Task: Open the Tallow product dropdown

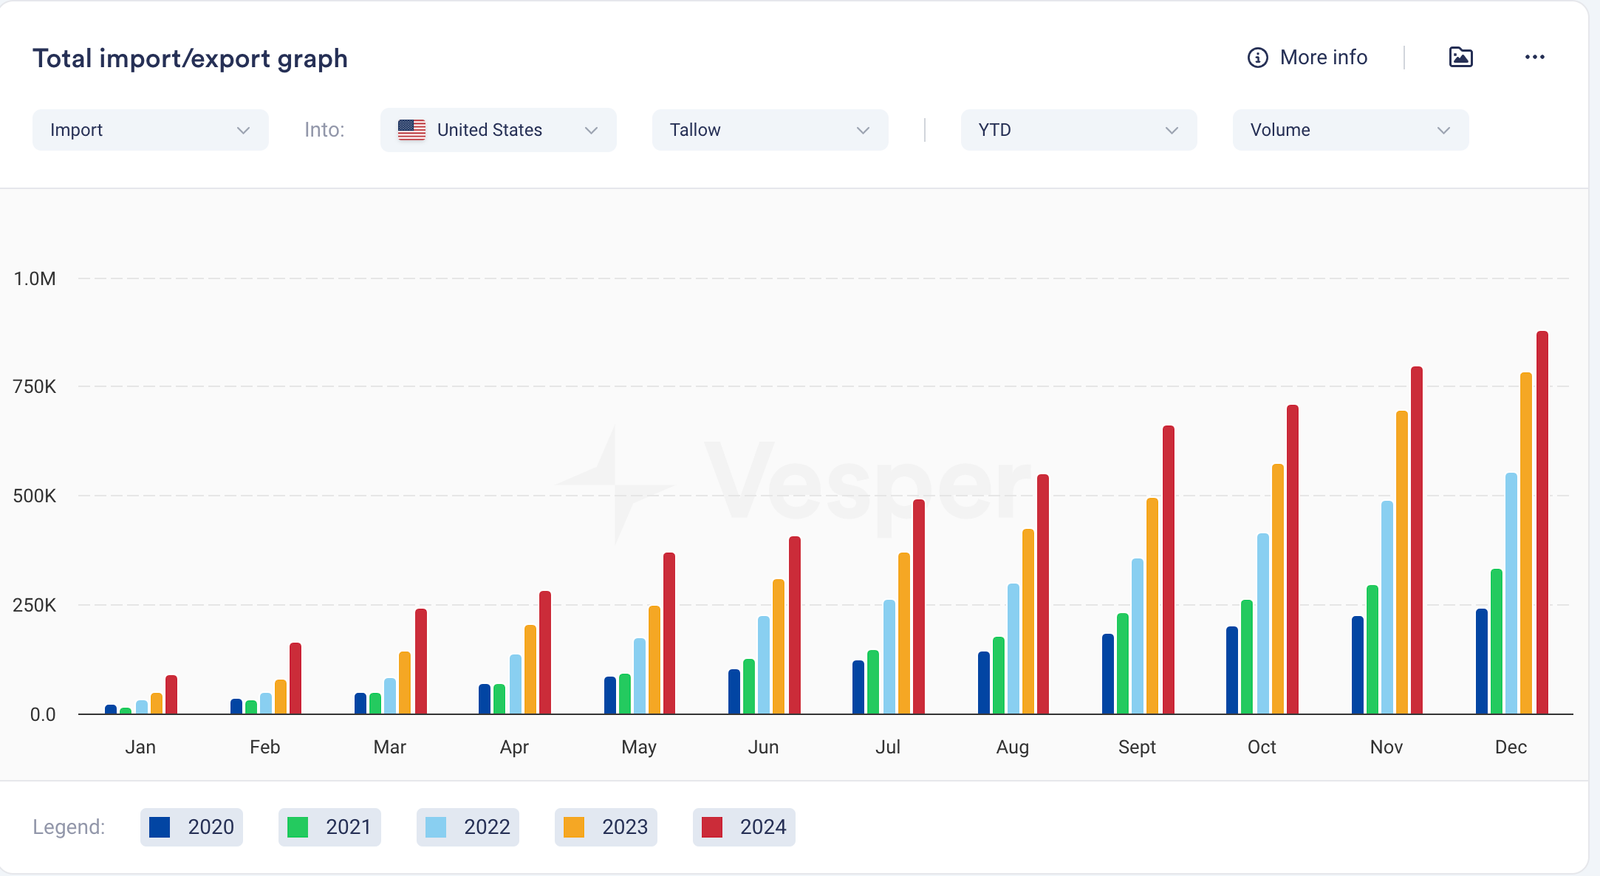Action: point(769,130)
